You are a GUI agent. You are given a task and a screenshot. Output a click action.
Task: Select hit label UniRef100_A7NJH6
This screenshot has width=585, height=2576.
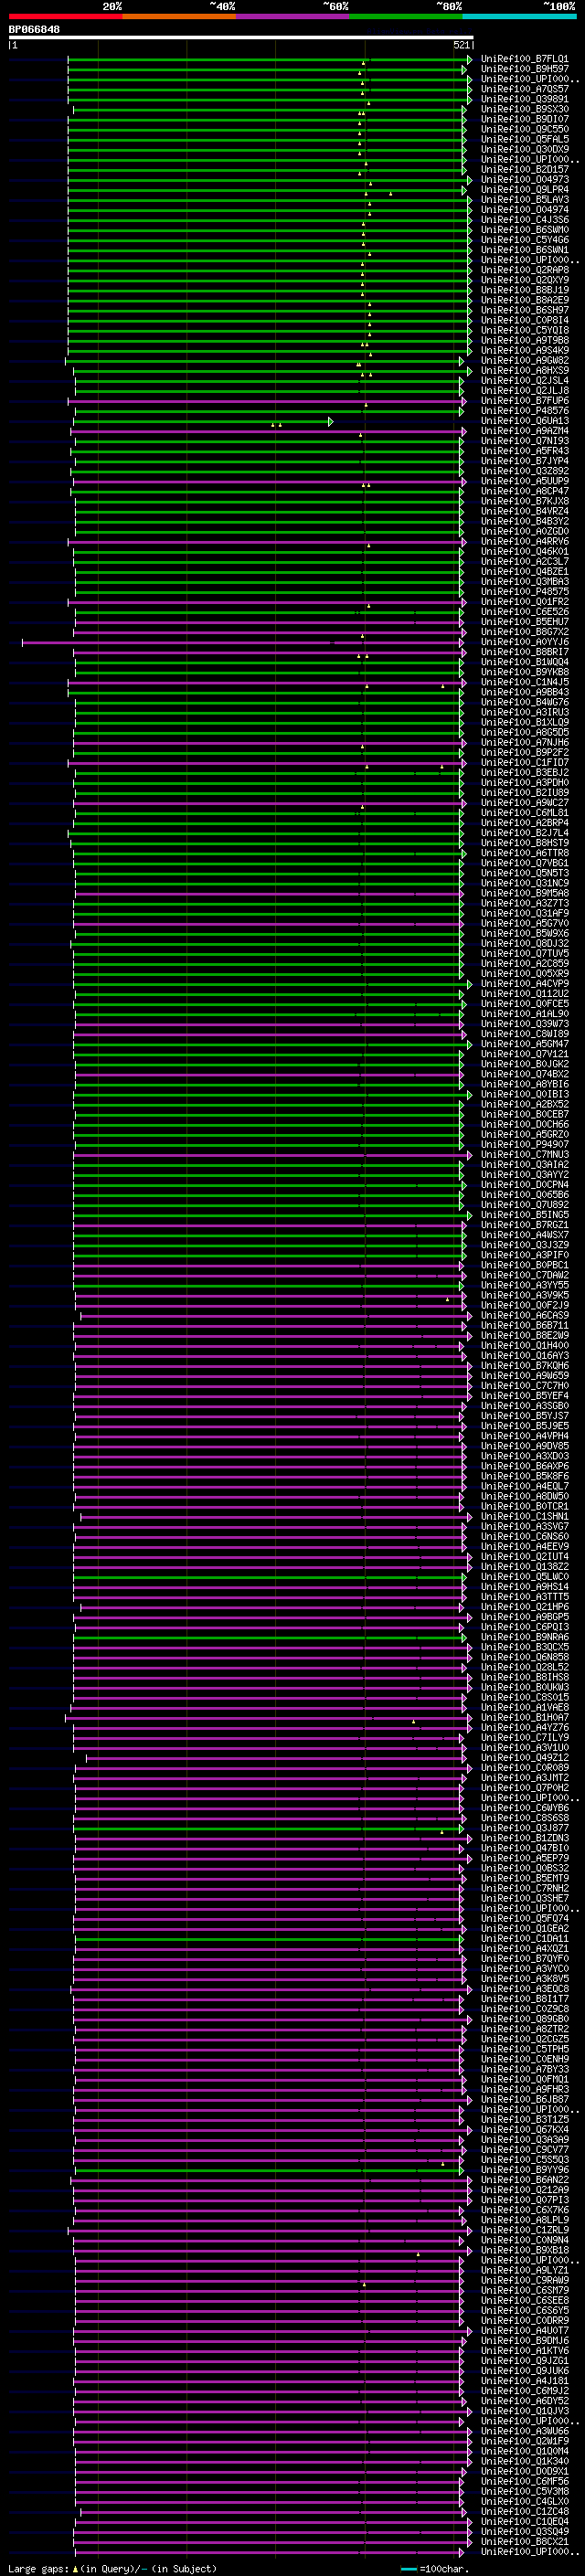525,743
